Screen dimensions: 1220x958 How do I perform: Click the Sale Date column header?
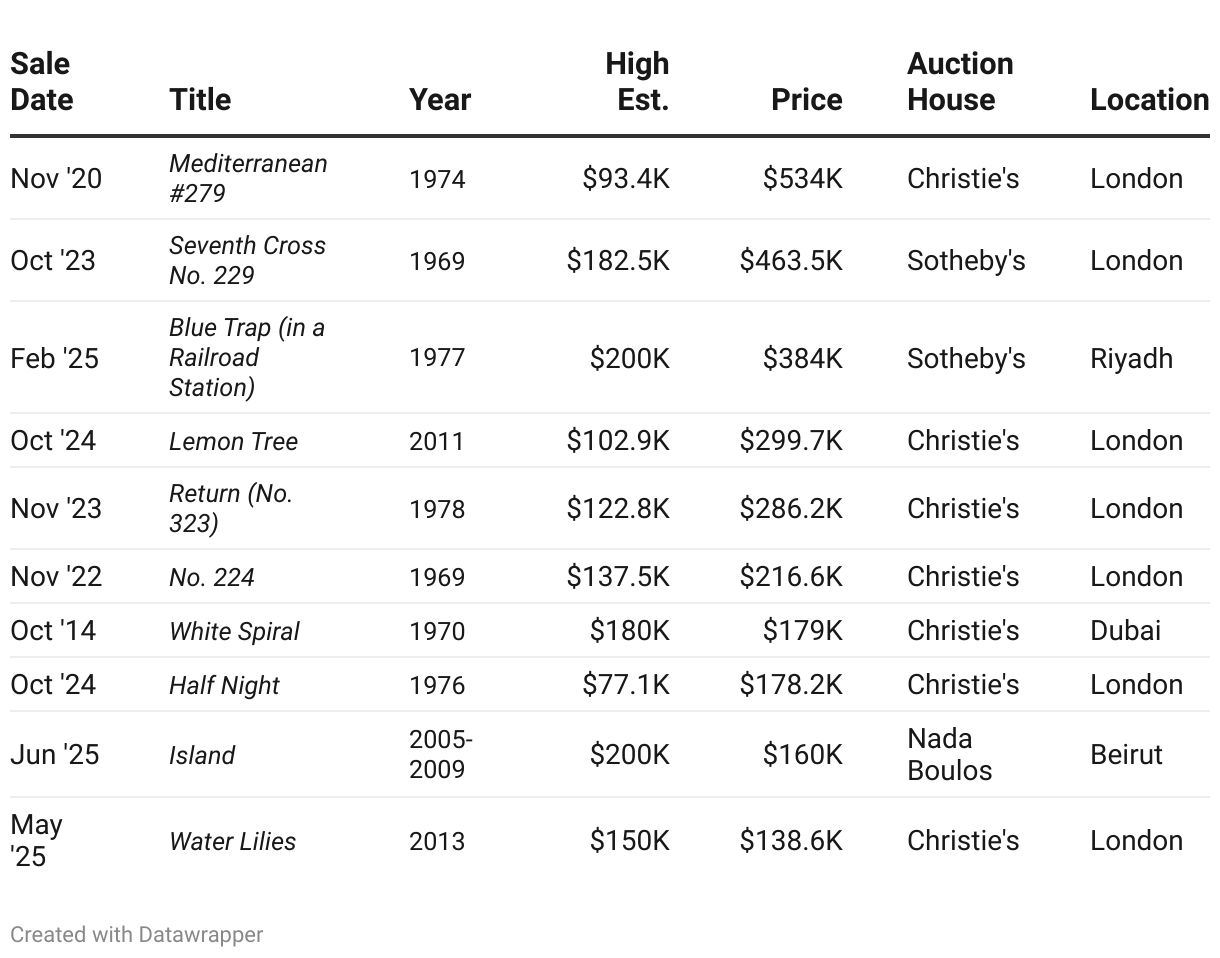[42, 82]
